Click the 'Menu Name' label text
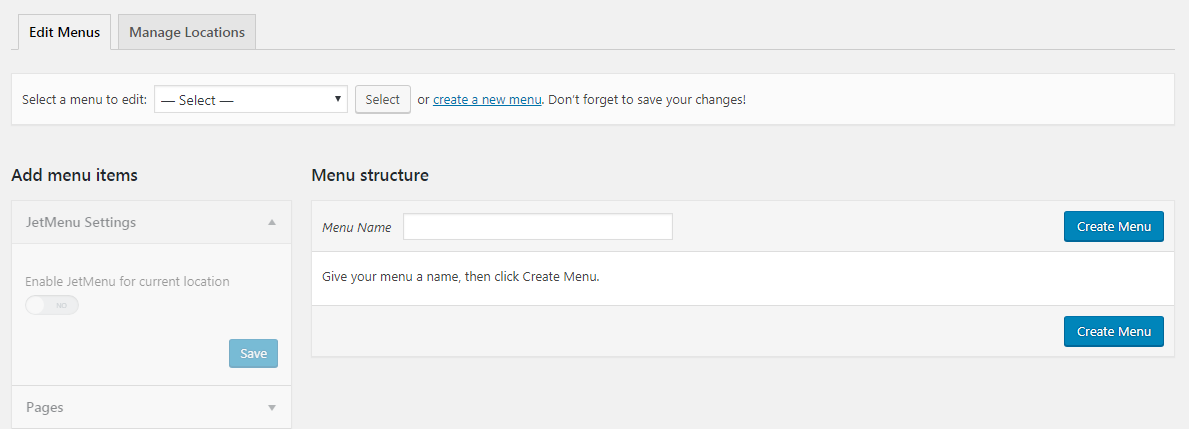1189x429 pixels. click(356, 228)
